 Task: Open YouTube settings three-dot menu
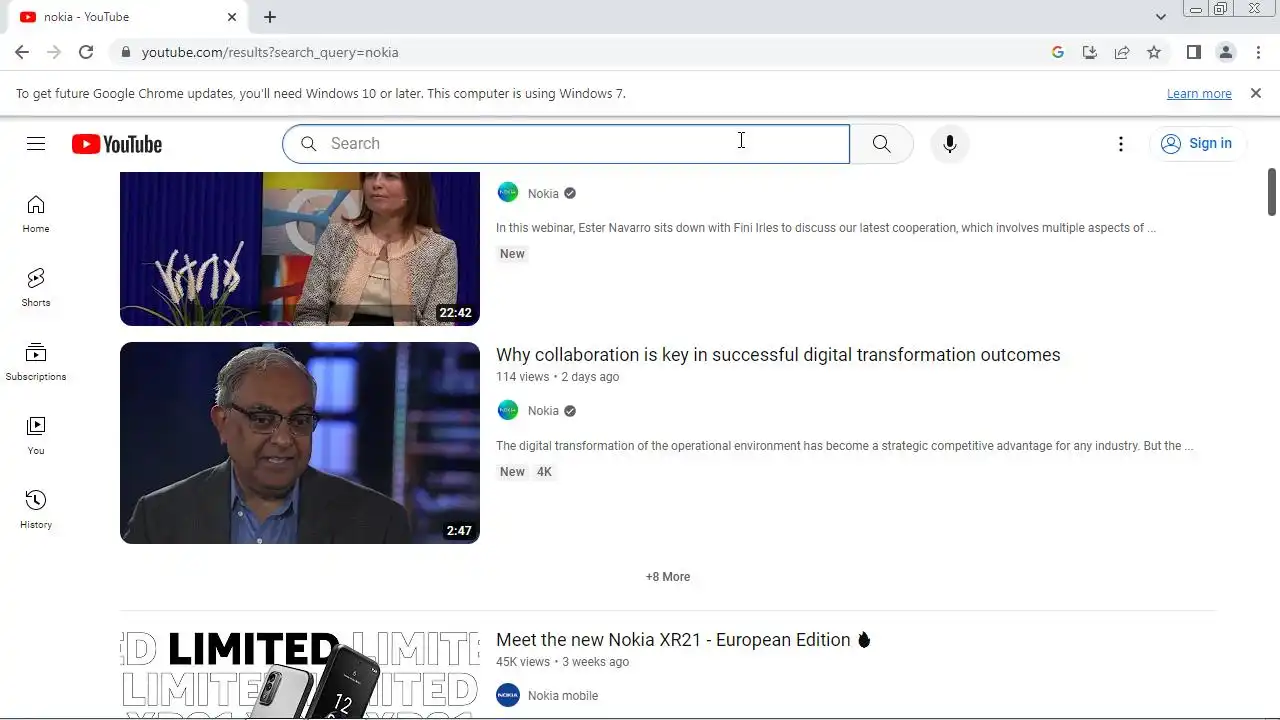click(x=1121, y=144)
